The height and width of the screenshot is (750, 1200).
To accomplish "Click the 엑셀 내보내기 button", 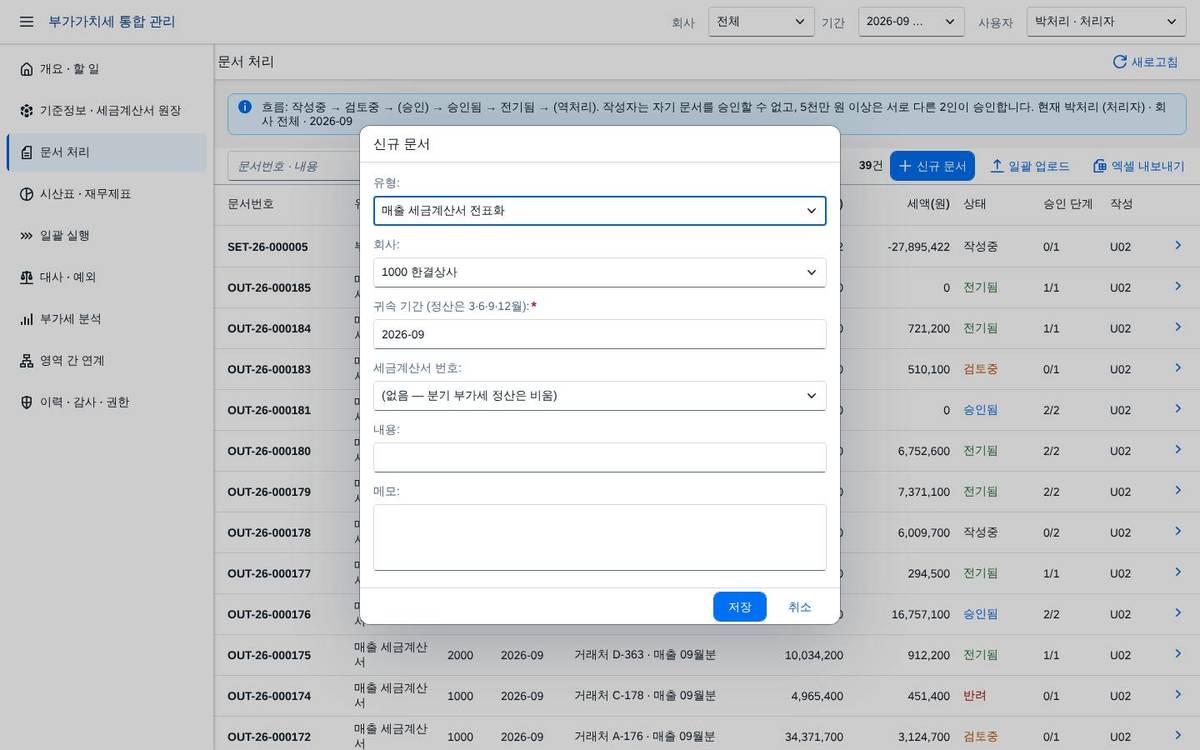I will pos(1138,166).
